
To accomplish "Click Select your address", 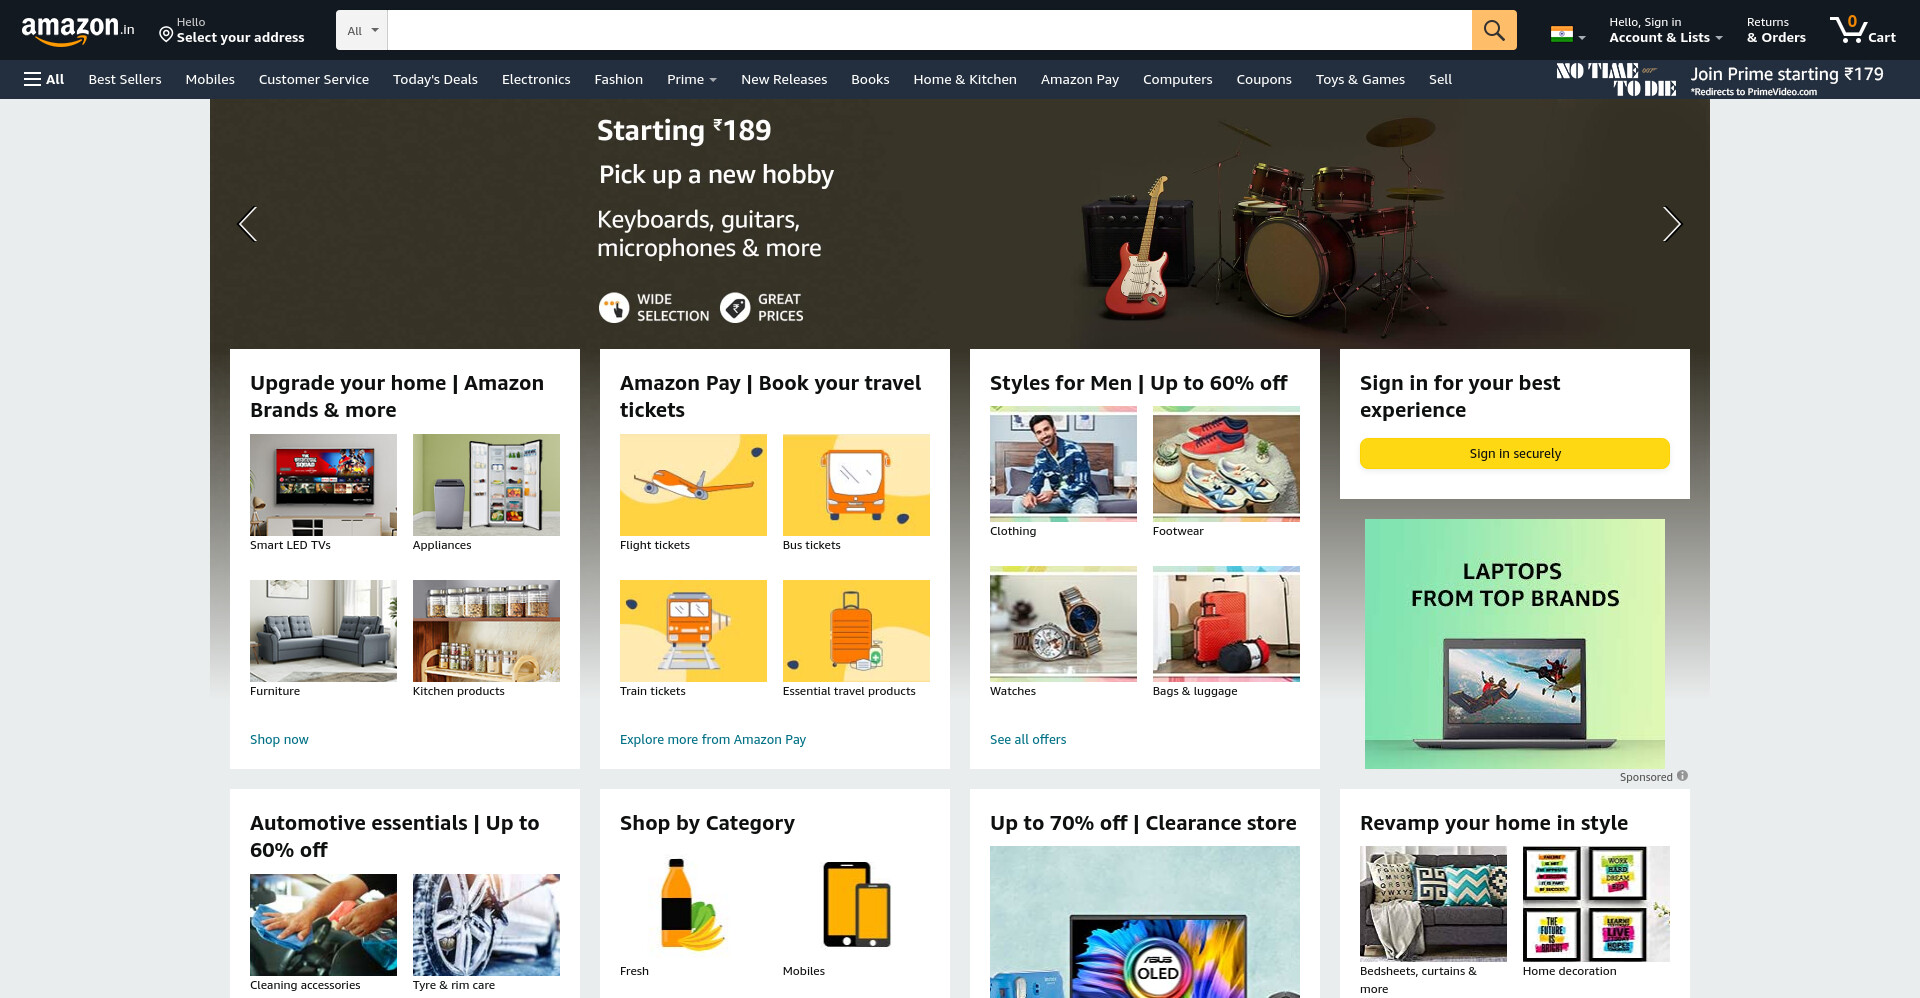I will click(x=240, y=37).
